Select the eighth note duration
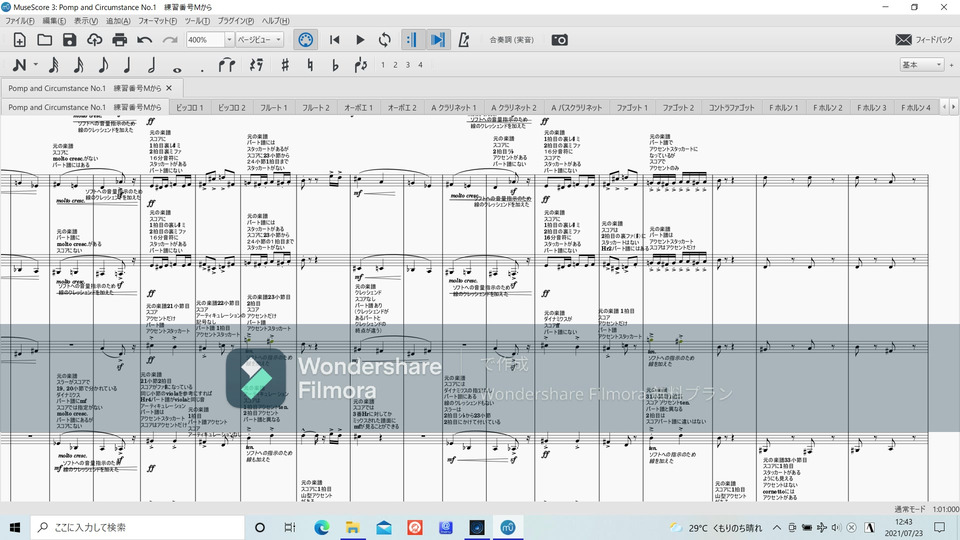960x540 pixels. click(103, 65)
